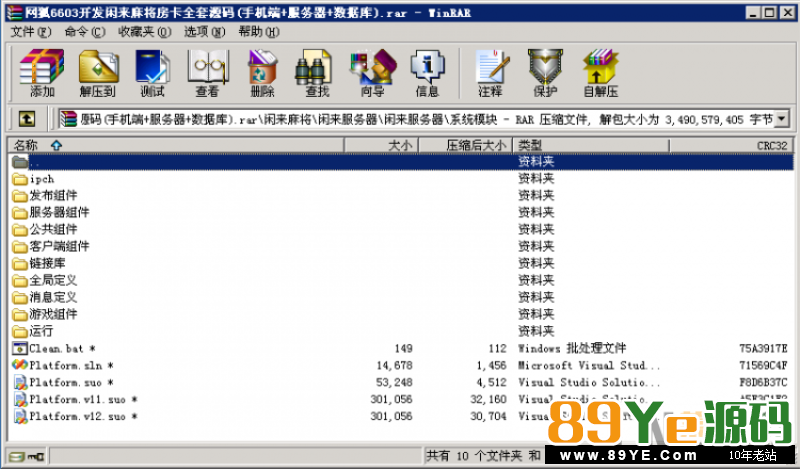Viewport: 800px width, 469px height.
Task: Click the 删除 (Delete) toolbar icon
Action: tap(262, 73)
